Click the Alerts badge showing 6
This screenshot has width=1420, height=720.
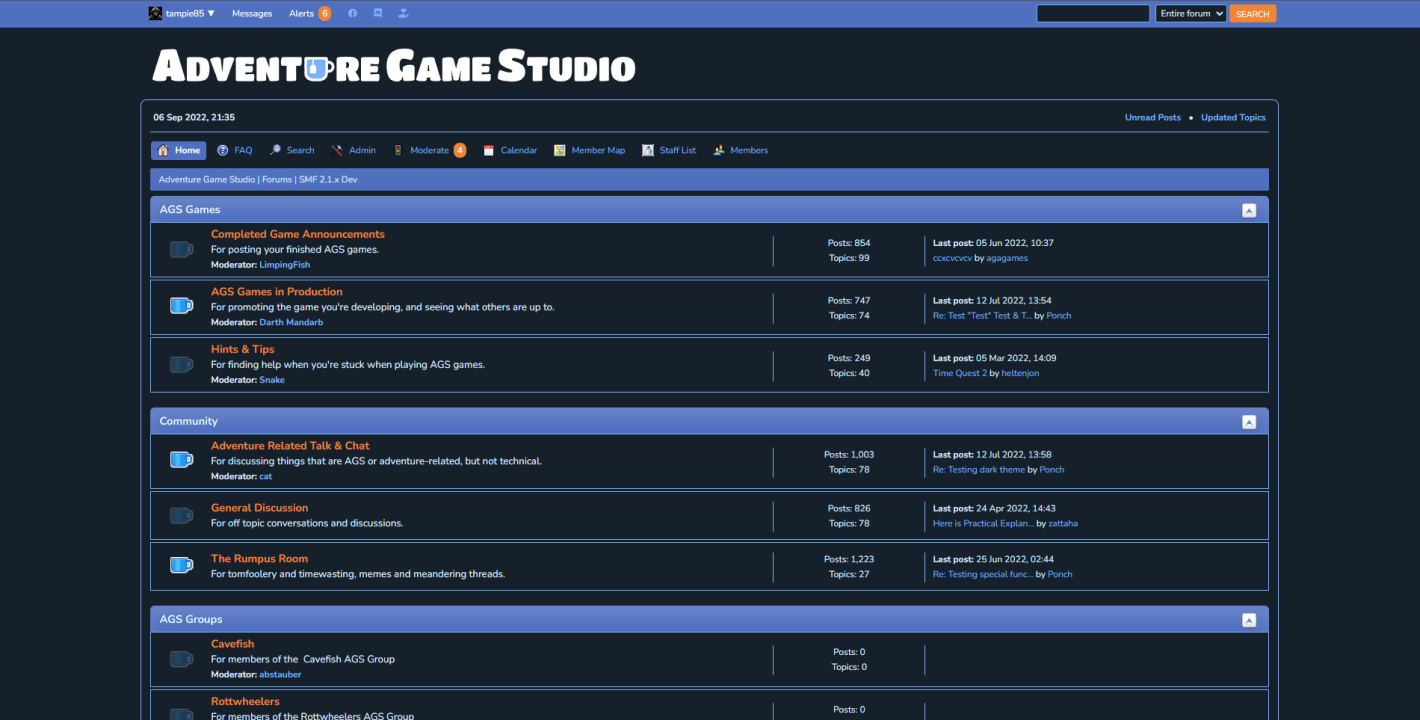coord(324,13)
